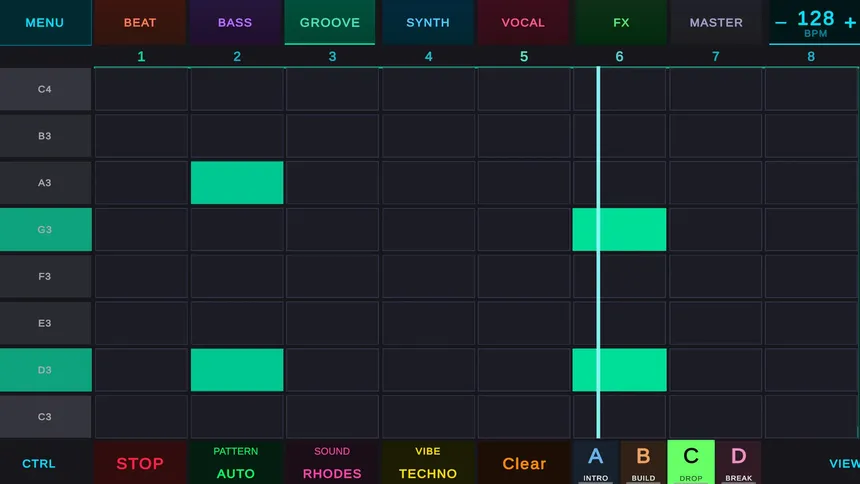Select the BASS track tab
This screenshot has height=484, width=860.
click(x=235, y=22)
